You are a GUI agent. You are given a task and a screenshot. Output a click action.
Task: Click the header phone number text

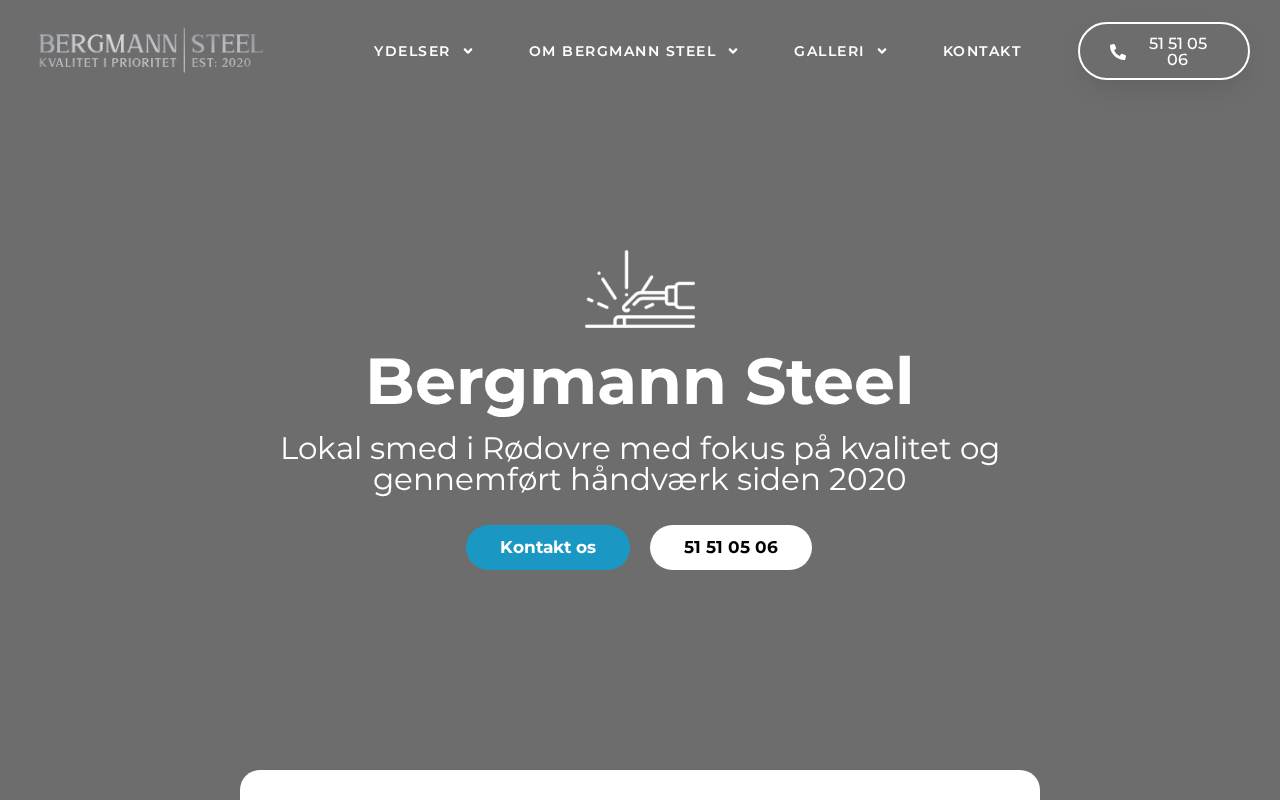(x=1177, y=51)
